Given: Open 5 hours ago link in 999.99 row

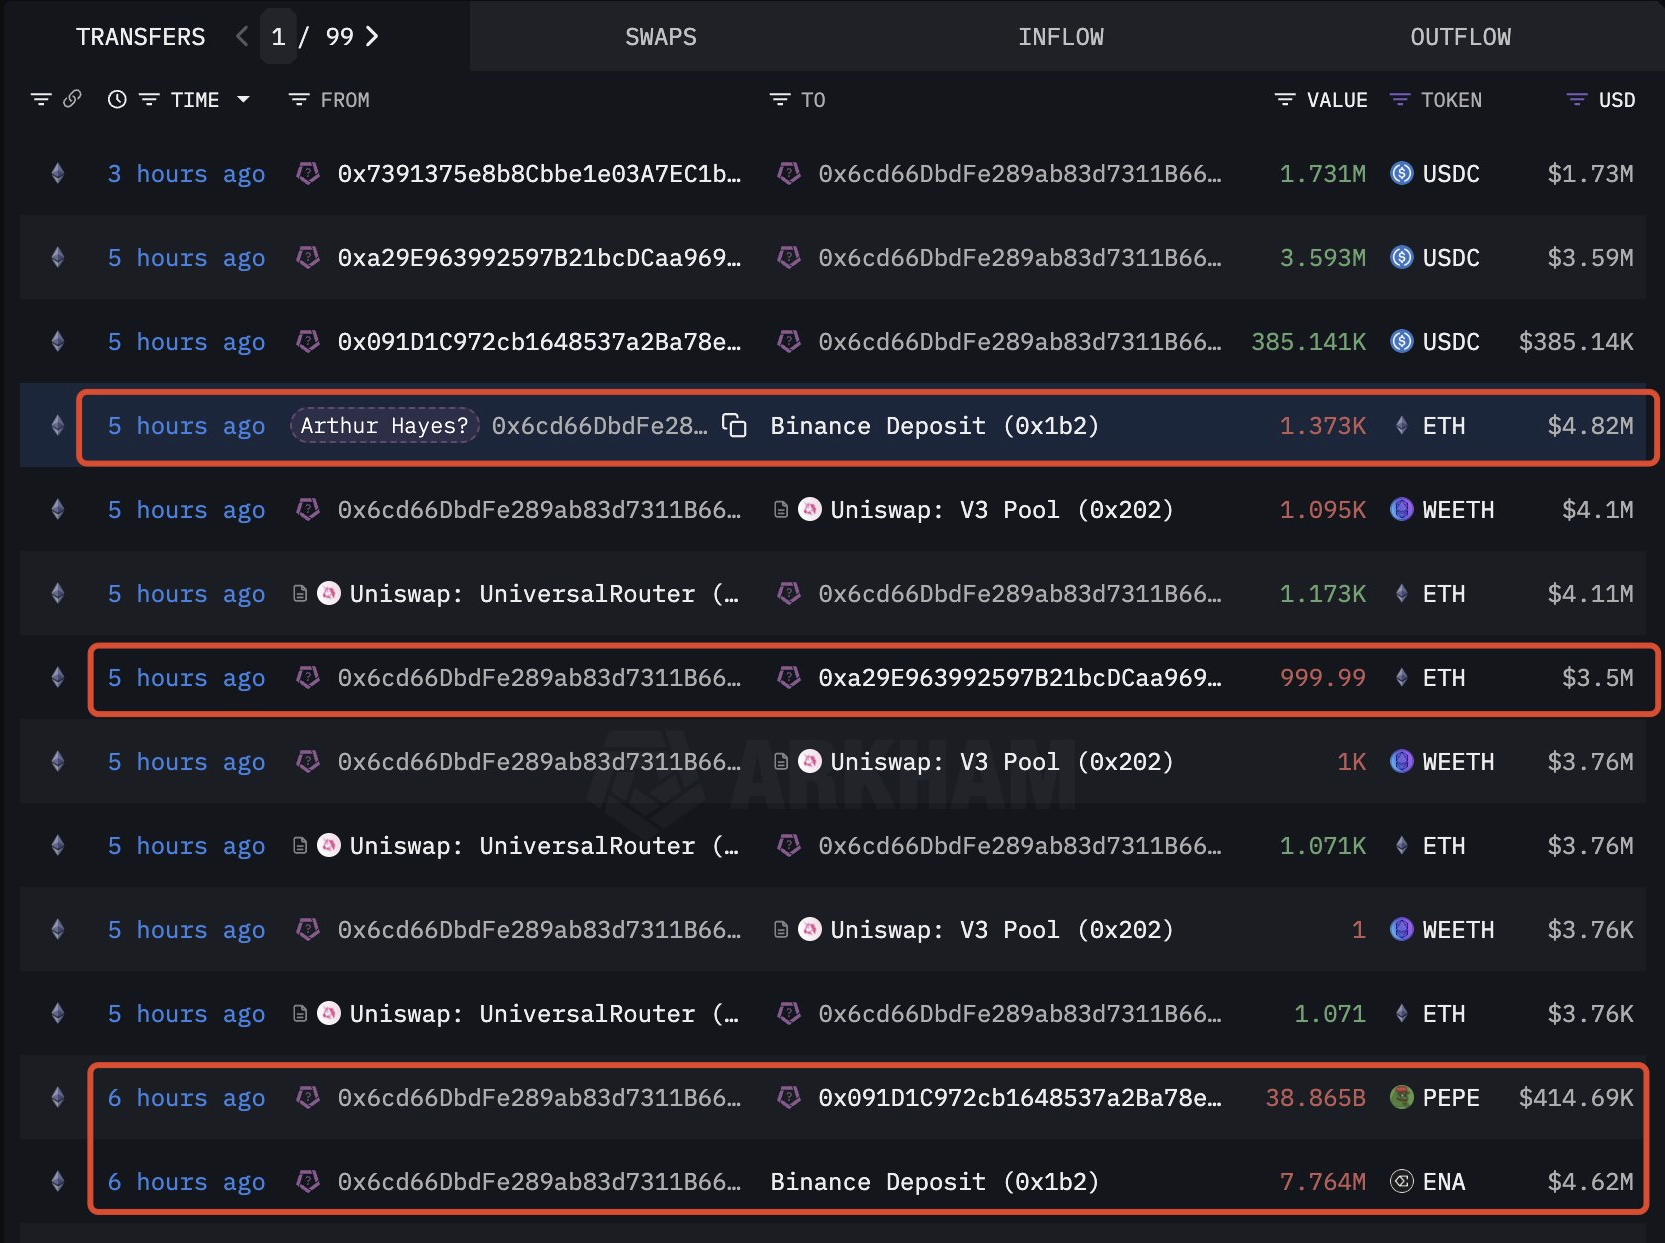Looking at the screenshot, I should tap(186, 678).
